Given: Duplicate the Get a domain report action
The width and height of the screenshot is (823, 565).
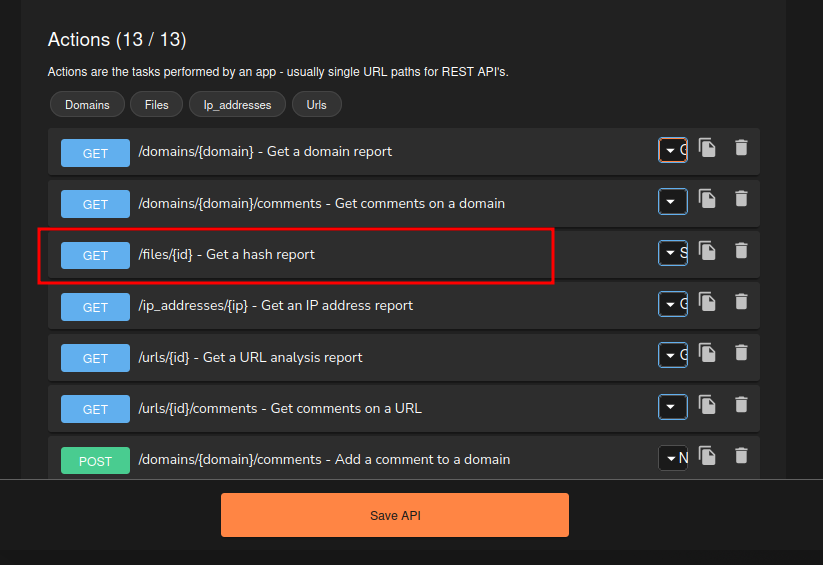Looking at the screenshot, I should [x=707, y=148].
